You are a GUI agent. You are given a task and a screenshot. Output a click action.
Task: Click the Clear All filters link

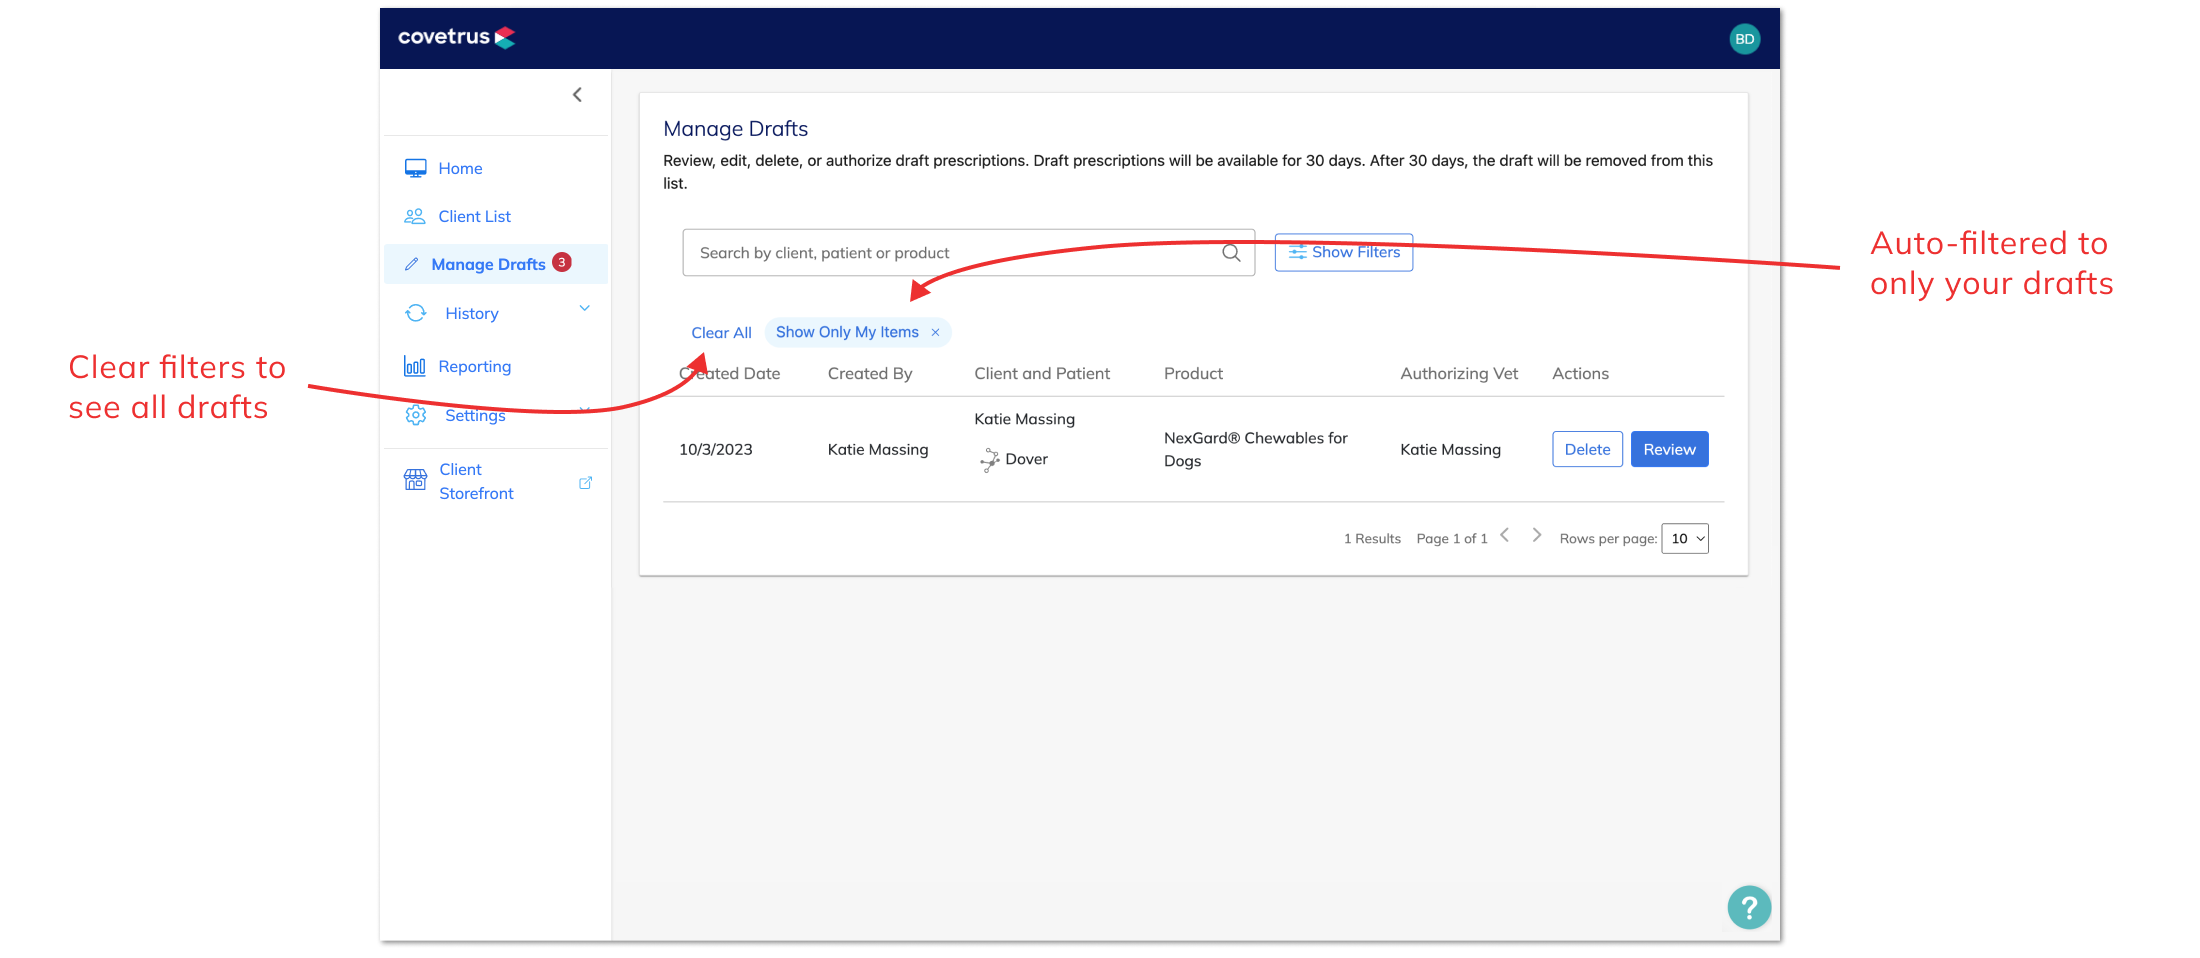coord(721,332)
